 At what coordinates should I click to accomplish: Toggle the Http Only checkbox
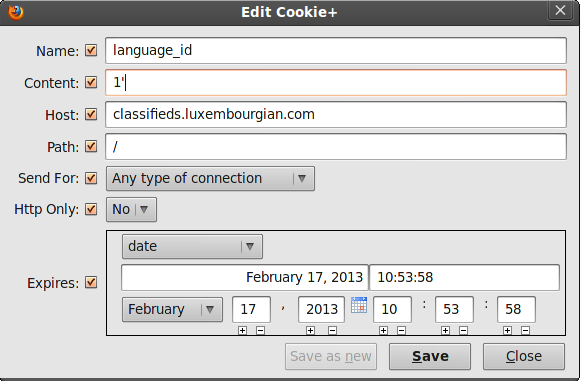coord(91,209)
